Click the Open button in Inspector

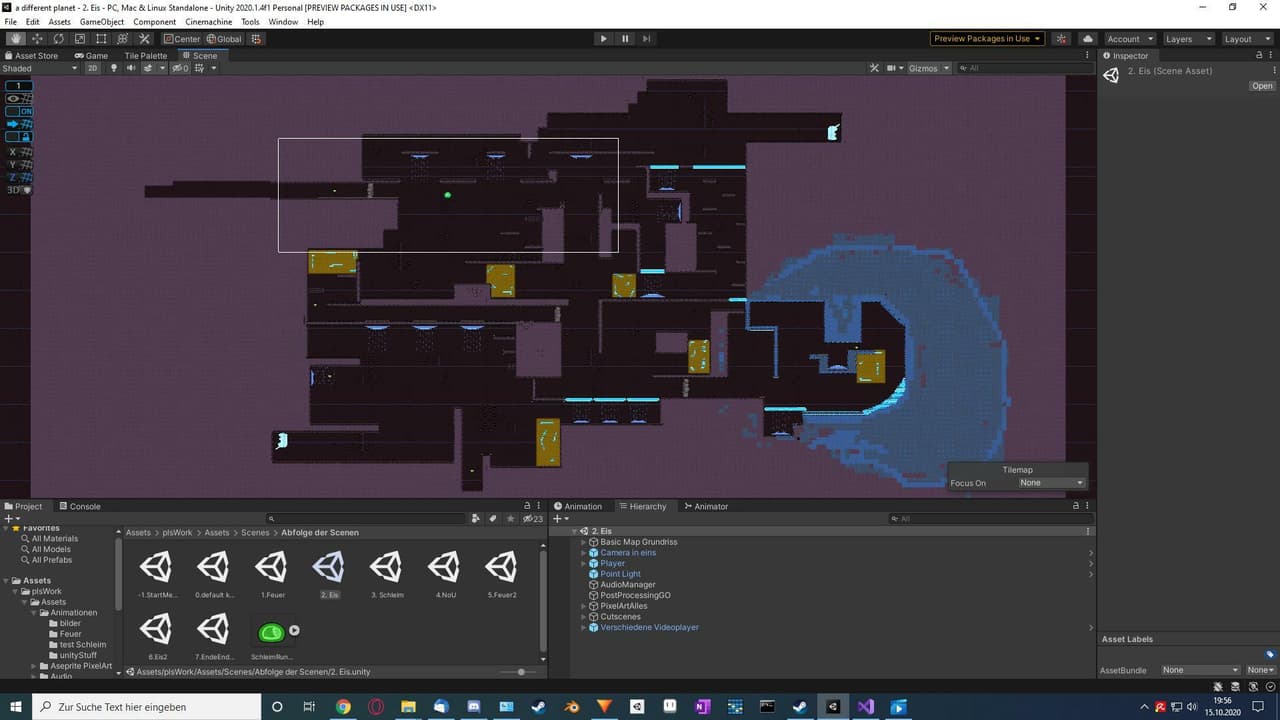(1263, 86)
